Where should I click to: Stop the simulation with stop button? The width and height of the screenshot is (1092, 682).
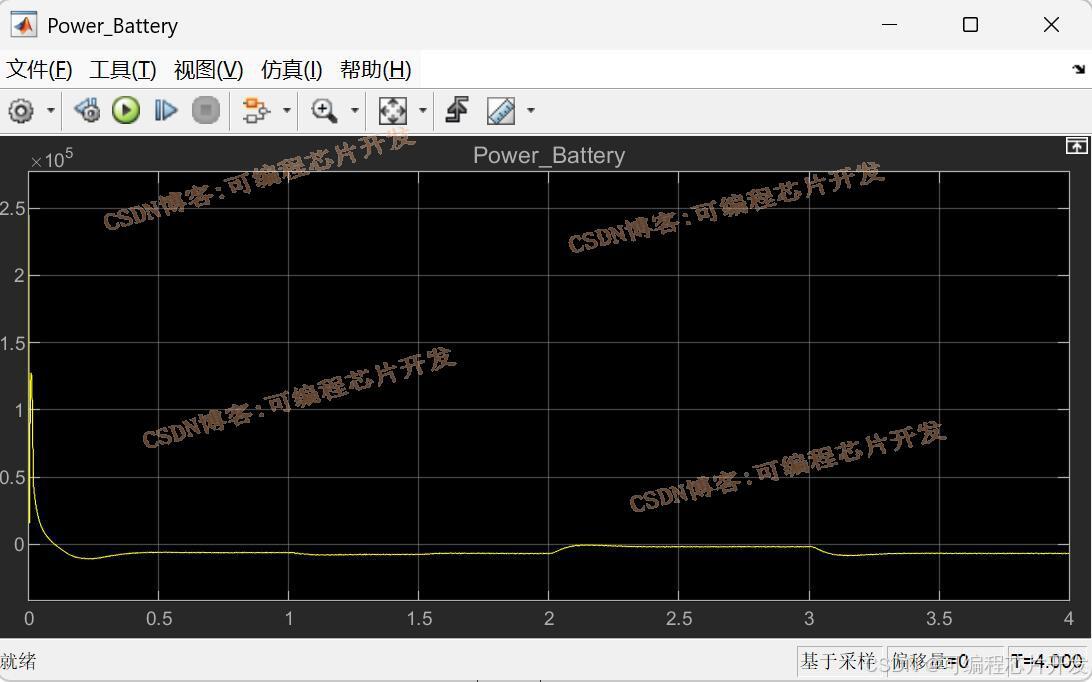tap(205, 110)
